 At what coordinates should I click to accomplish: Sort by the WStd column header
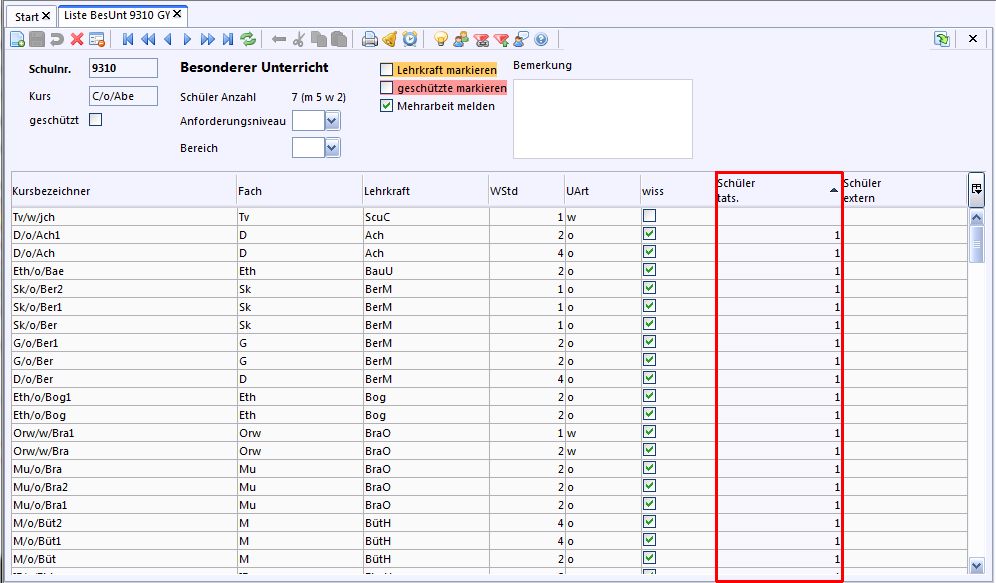click(x=527, y=191)
